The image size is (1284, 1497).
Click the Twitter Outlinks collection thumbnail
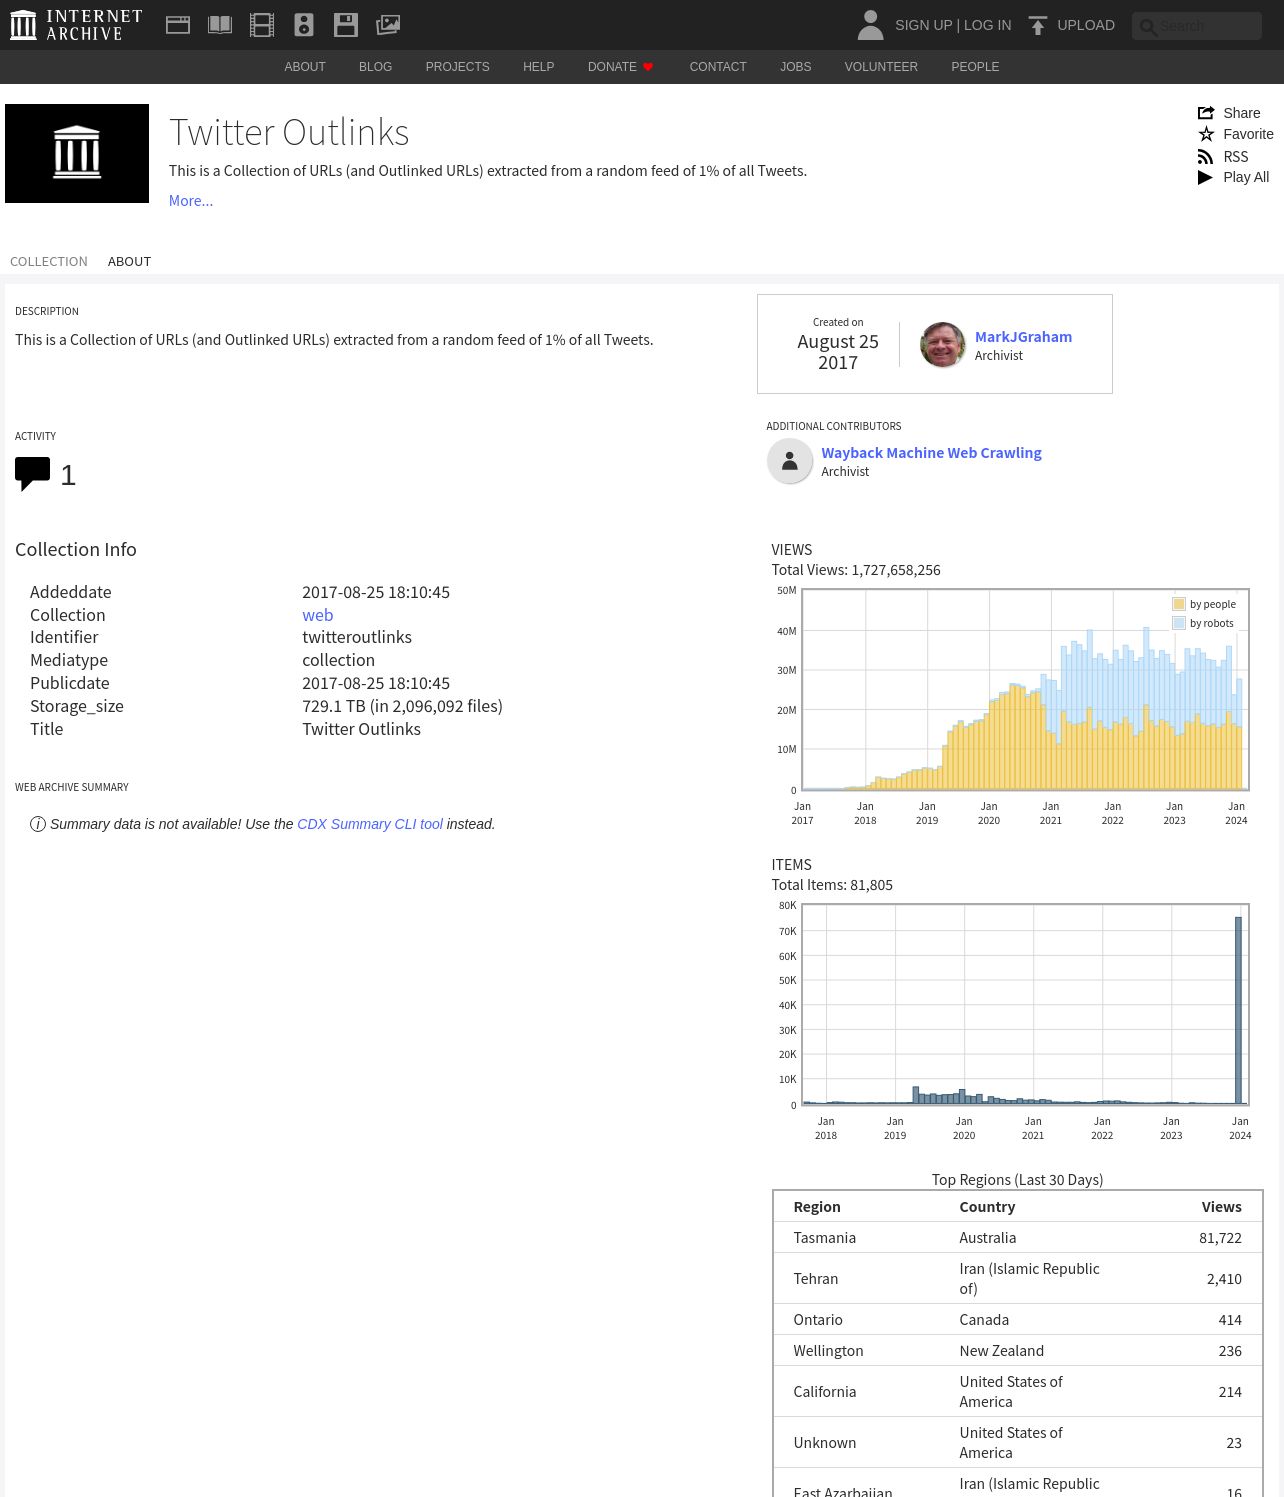tap(77, 154)
